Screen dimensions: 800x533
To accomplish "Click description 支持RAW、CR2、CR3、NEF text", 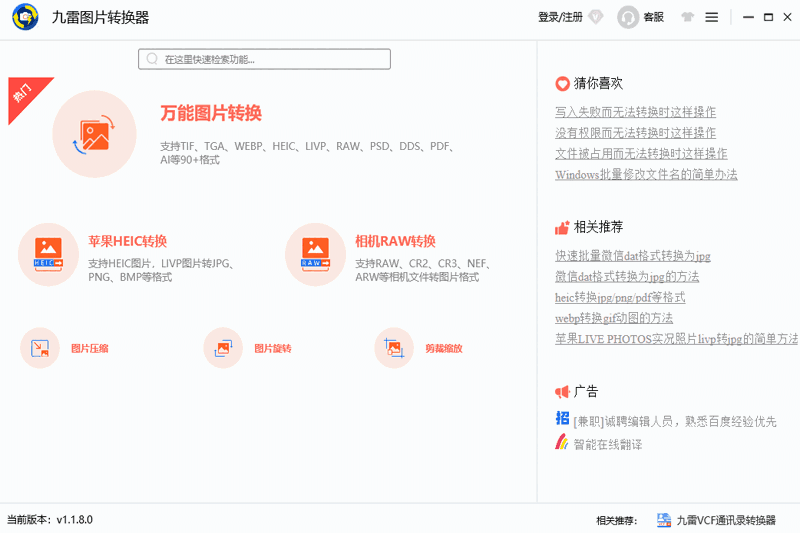I will click(x=423, y=270).
